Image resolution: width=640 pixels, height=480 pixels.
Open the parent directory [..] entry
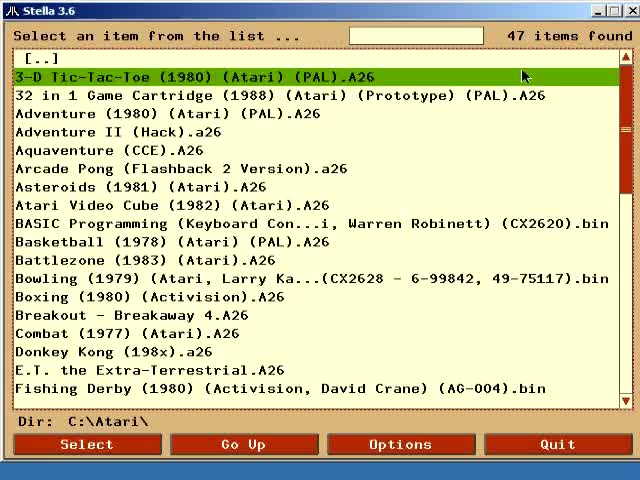pos(41,59)
